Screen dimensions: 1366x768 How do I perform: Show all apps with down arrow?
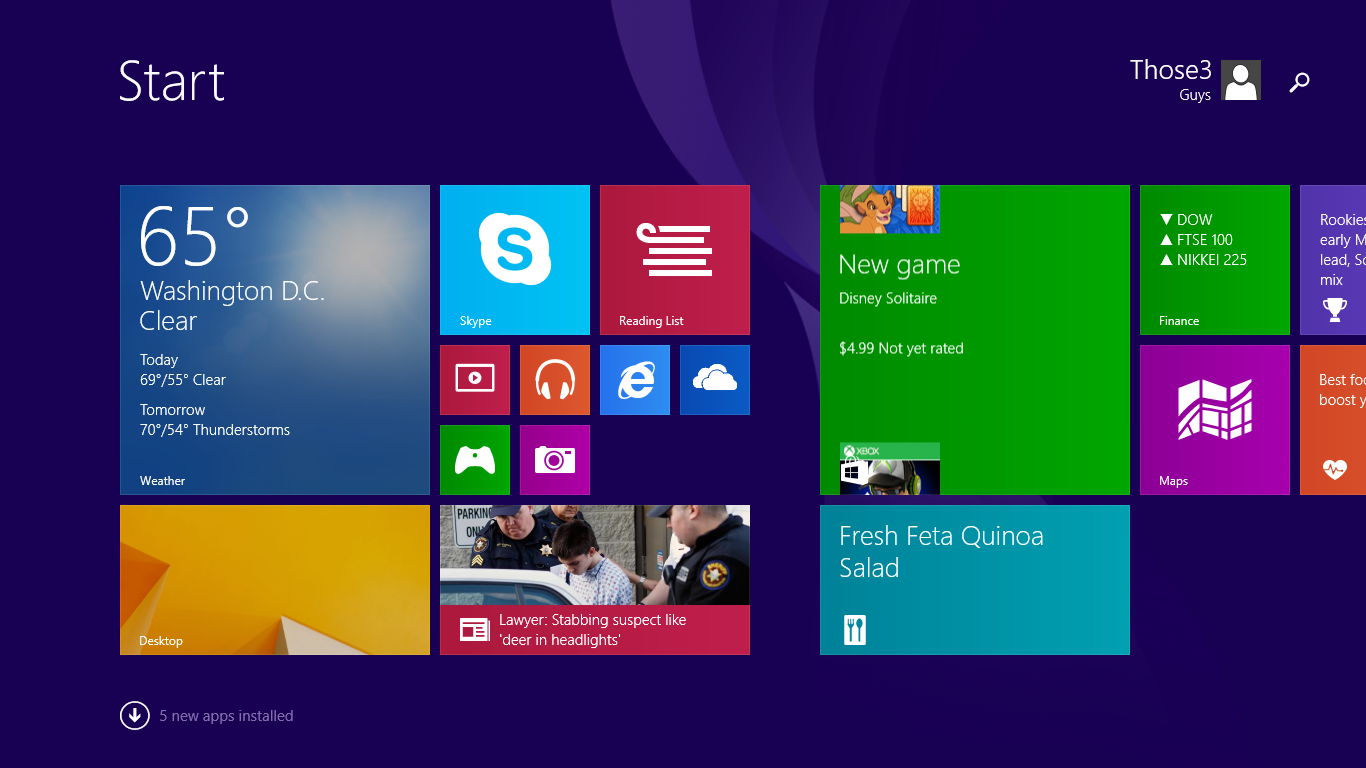[x=135, y=715]
